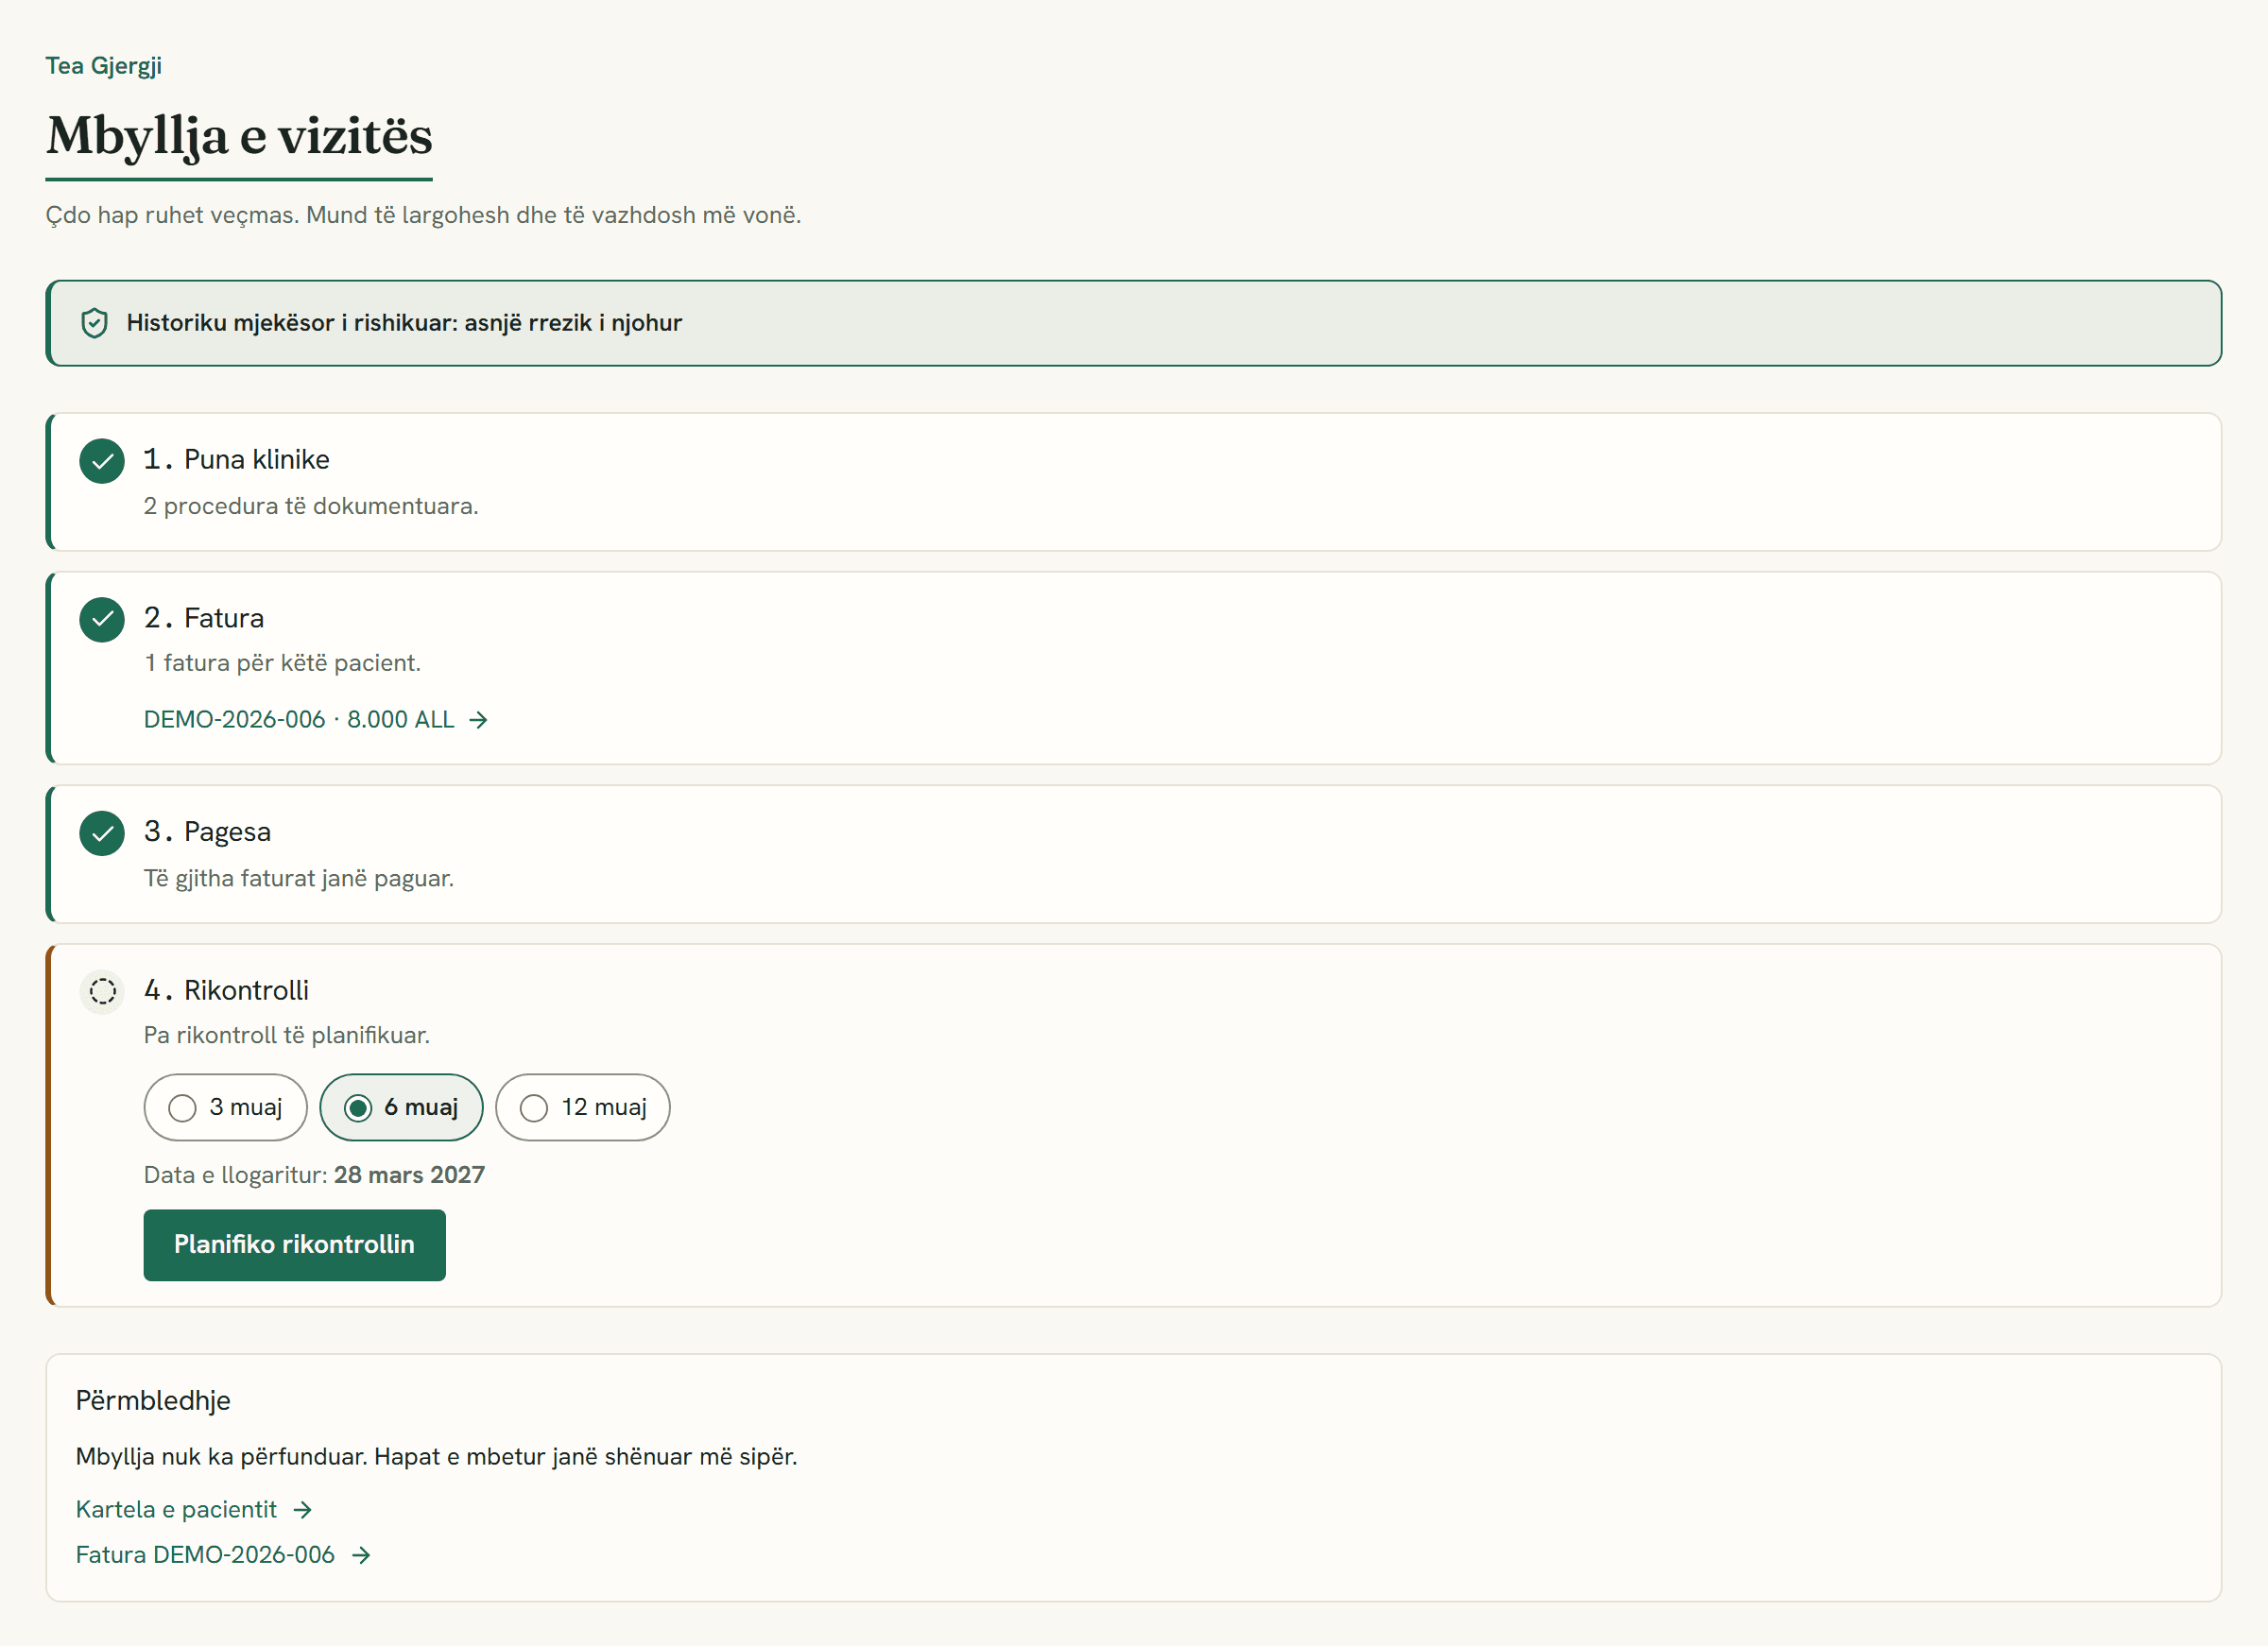Click the Mbyllja e vizitës heading
Screen dimensions: 2268x1646
coord(239,136)
